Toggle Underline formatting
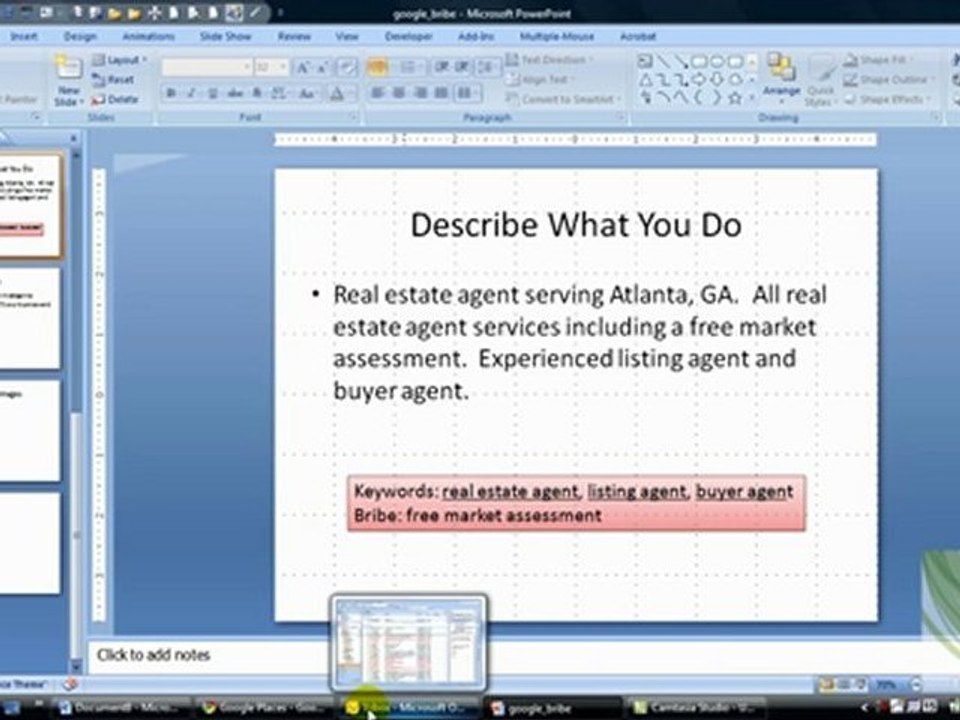 pyautogui.click(x=212, y=93)
